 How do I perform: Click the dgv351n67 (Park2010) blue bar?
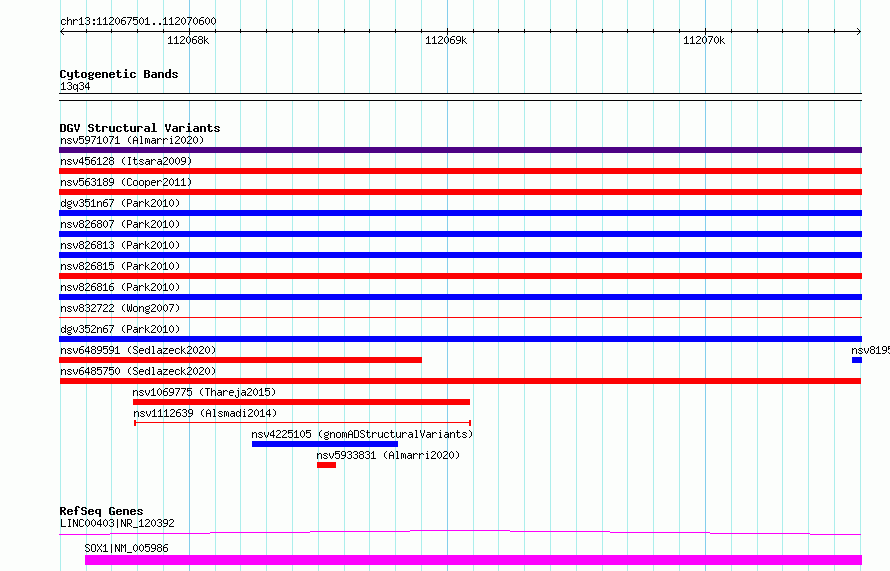[460, 213]
